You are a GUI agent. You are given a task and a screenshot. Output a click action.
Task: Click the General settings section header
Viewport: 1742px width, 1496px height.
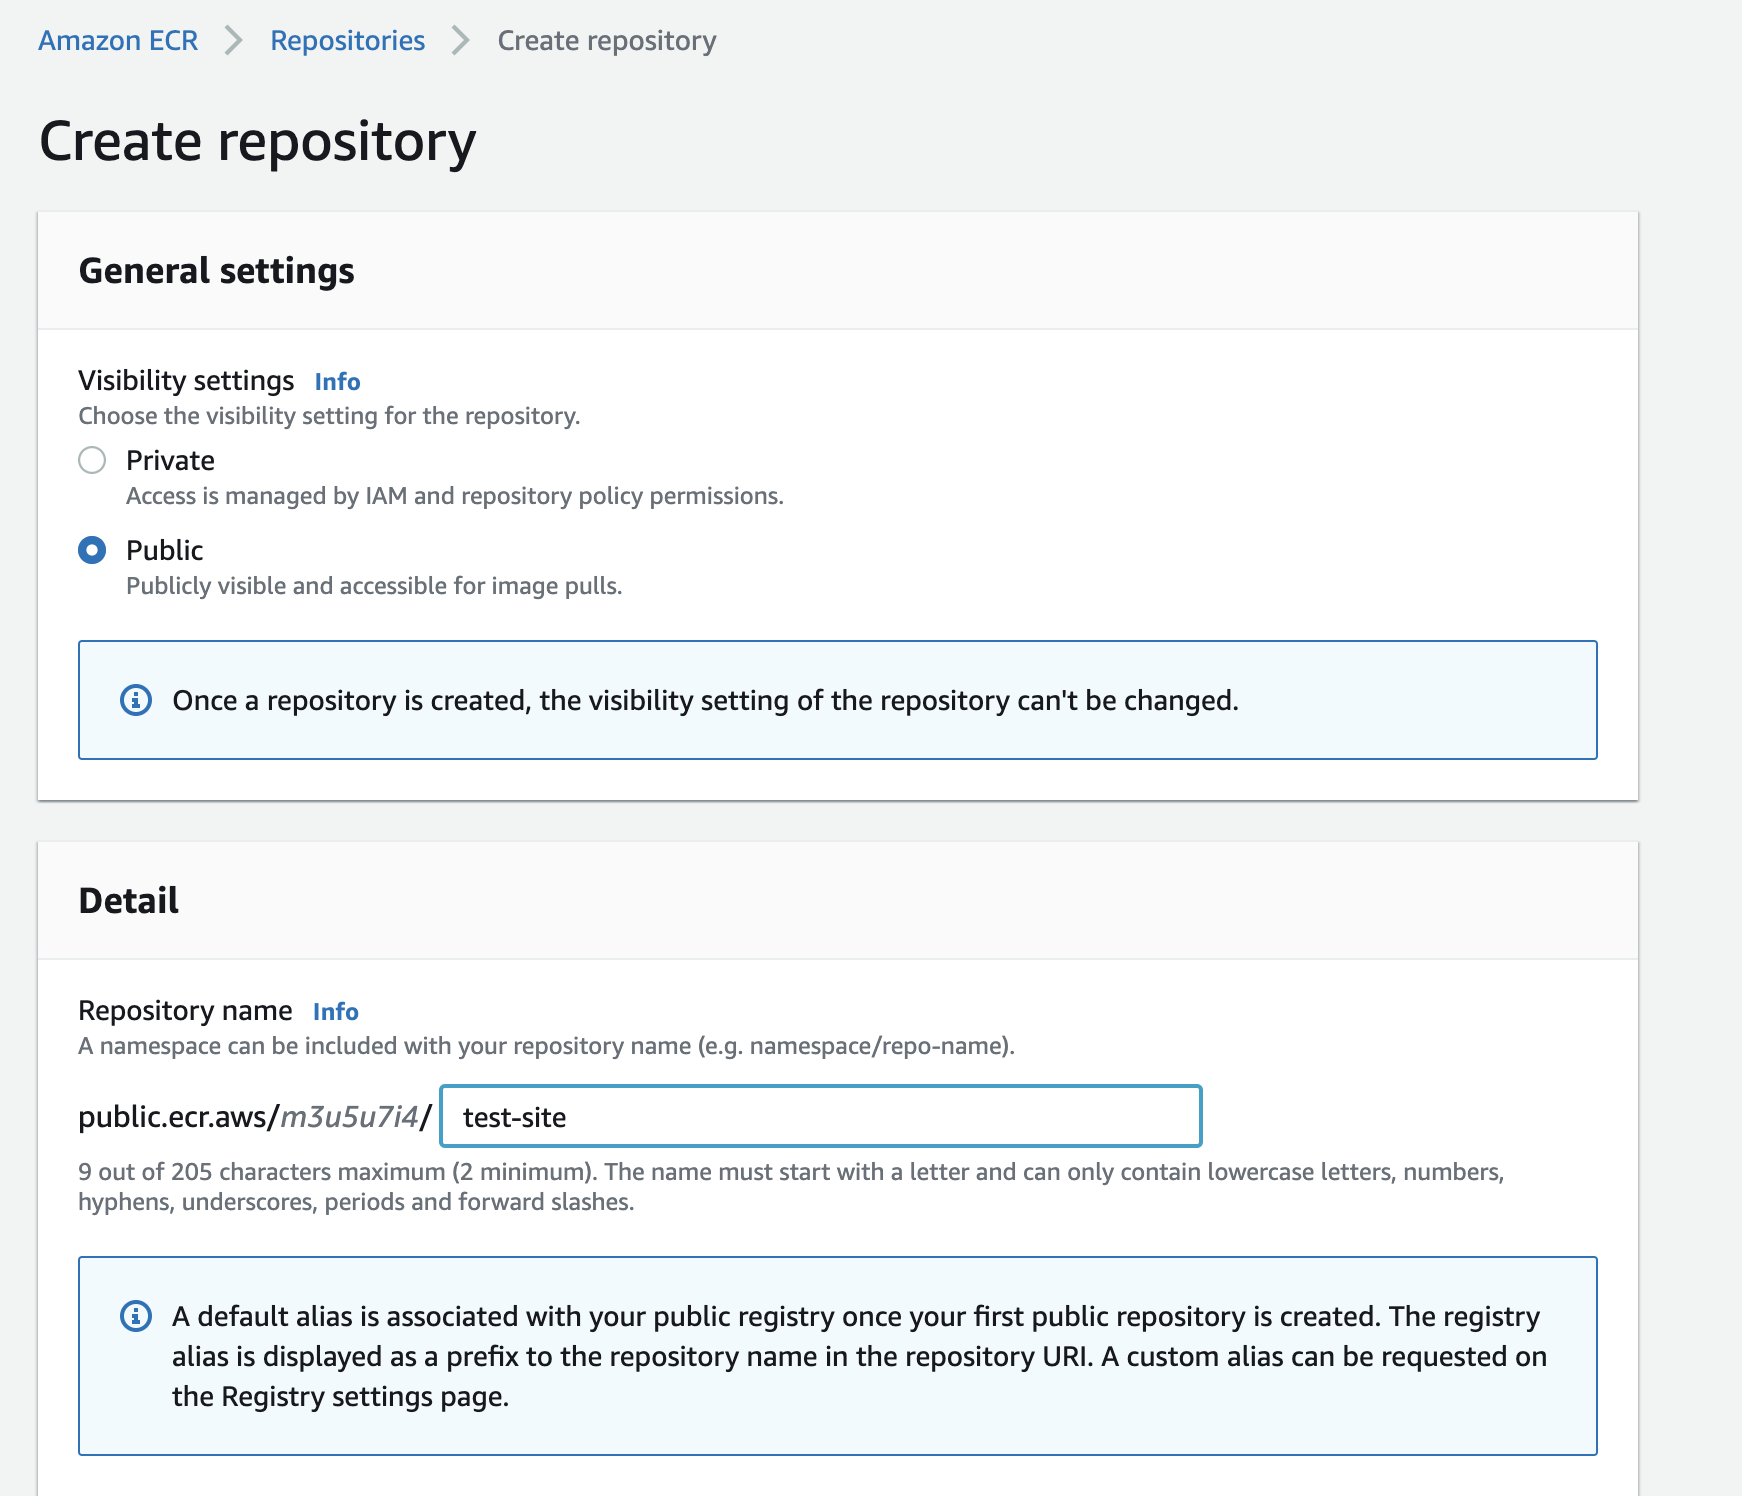point(216,271)
